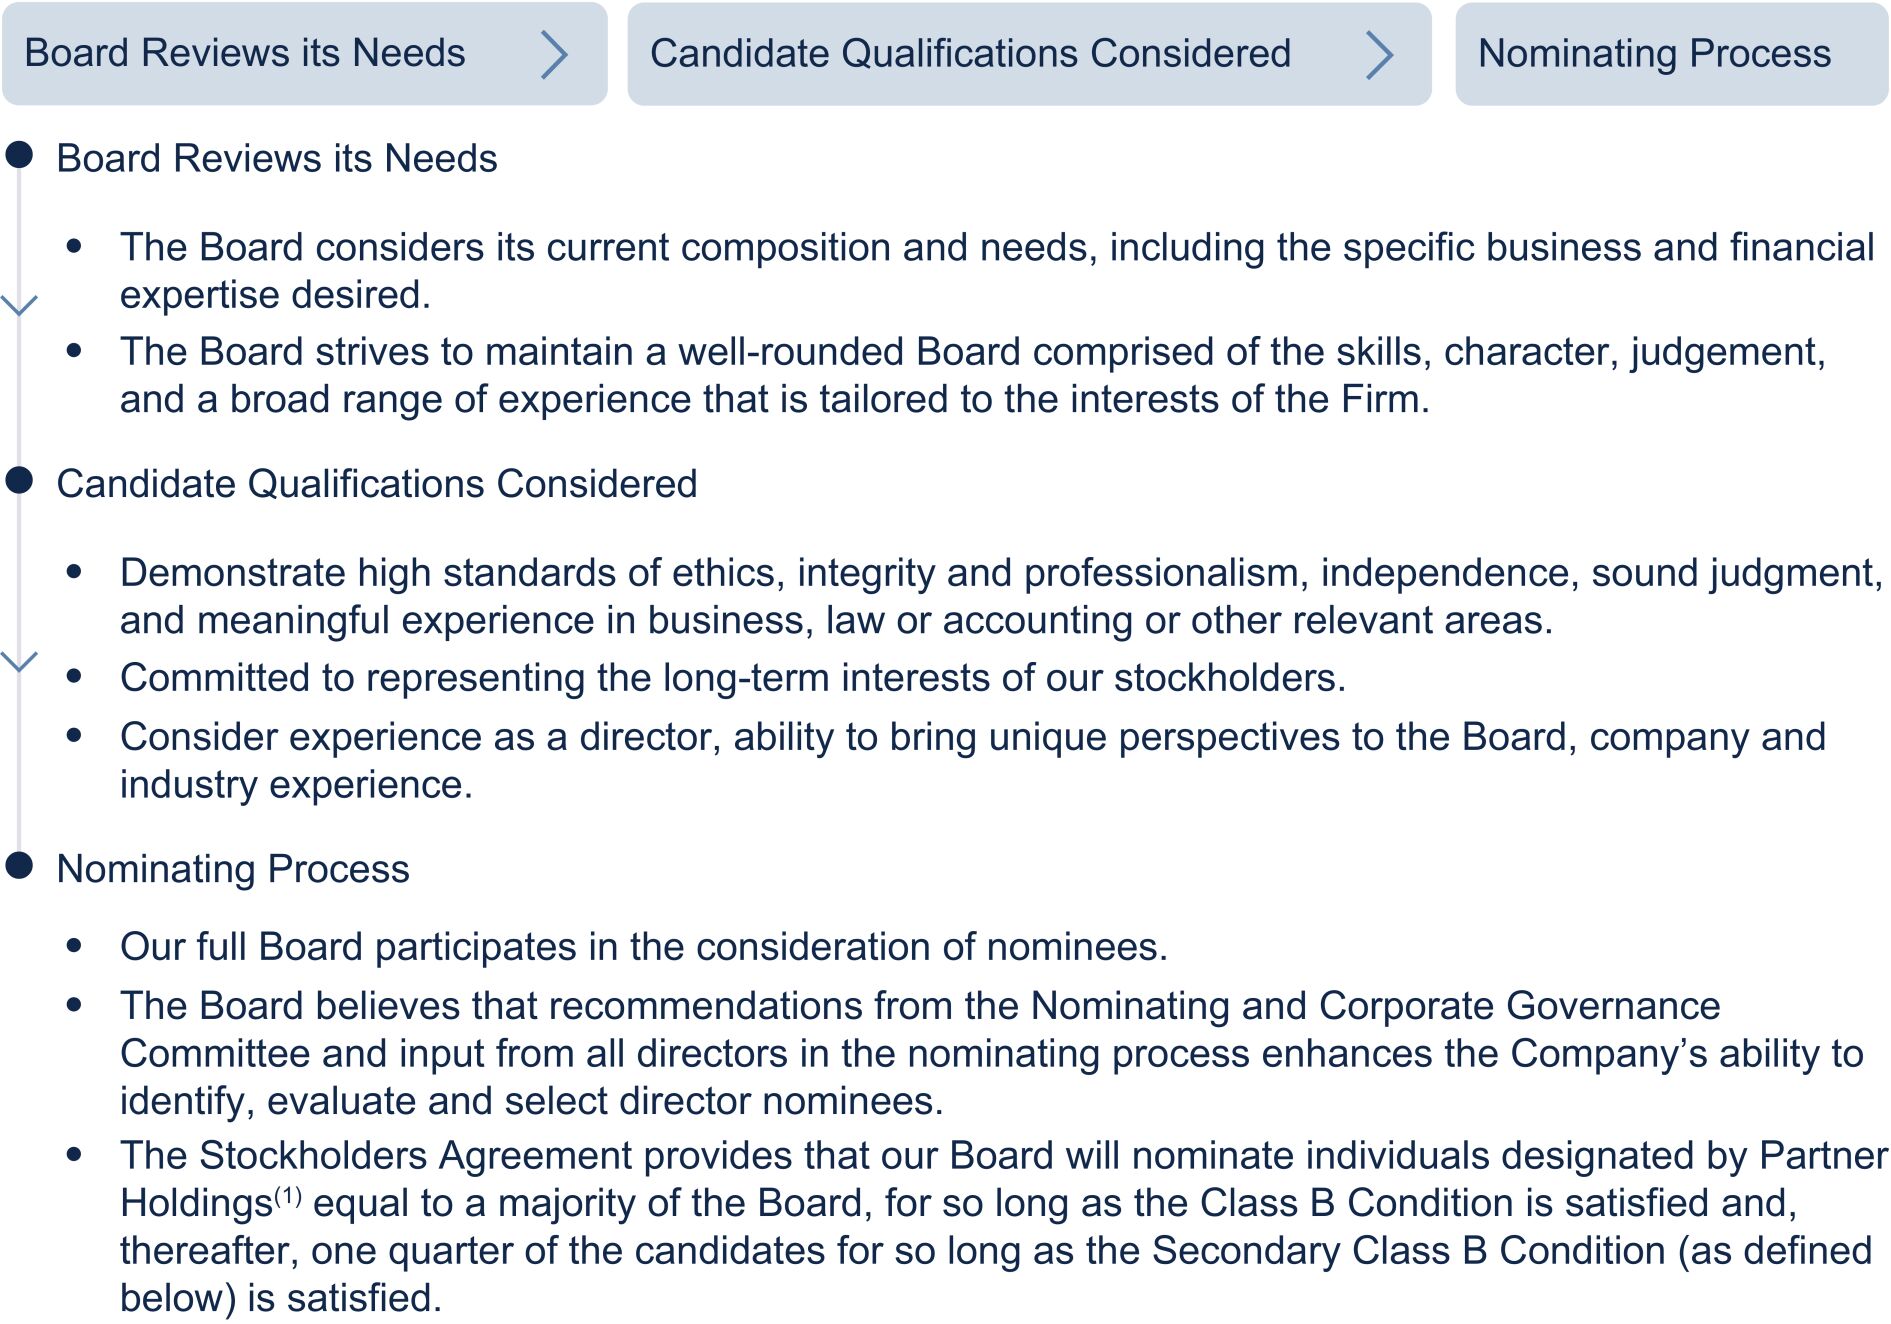Screen dimensions: 1891x1324
Task: Click timeline dot beside Nominating Process heading
Action: (x=19, y=865)
